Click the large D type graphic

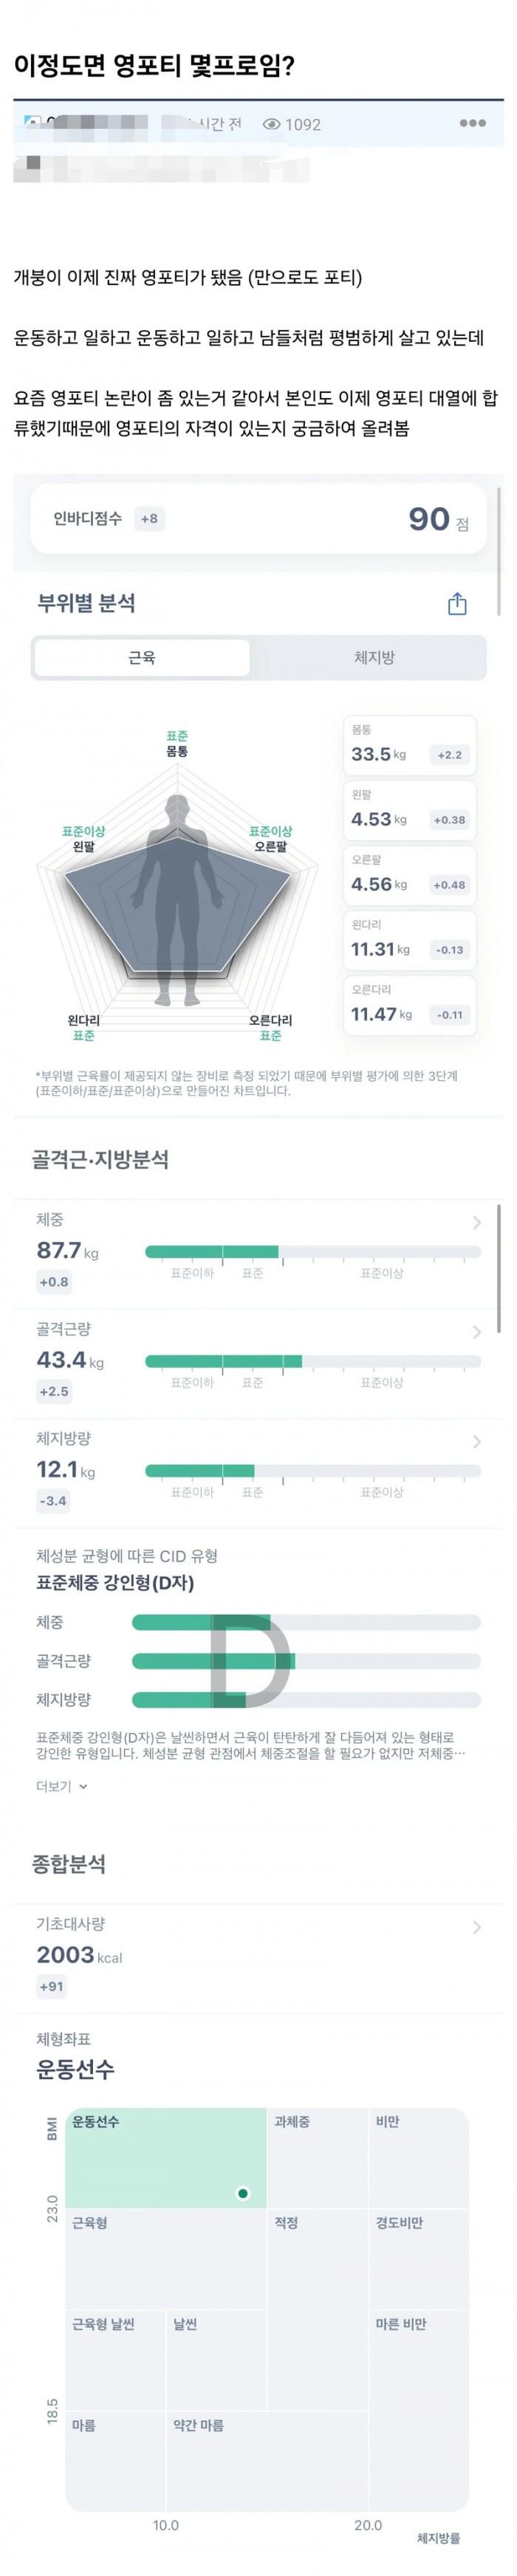pos(250,1661)
